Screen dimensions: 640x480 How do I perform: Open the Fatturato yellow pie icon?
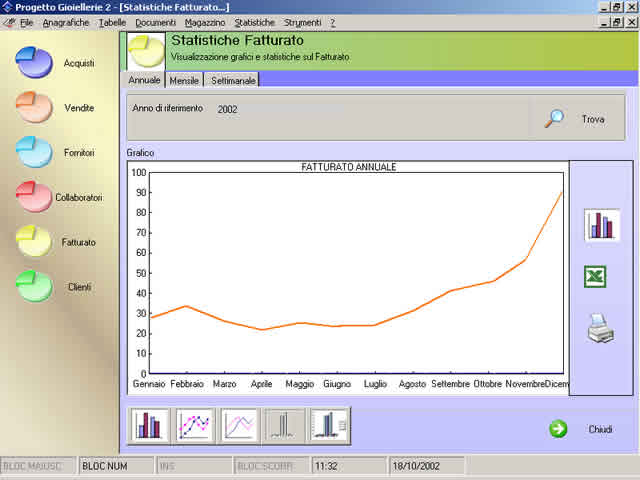pos(34,241)
